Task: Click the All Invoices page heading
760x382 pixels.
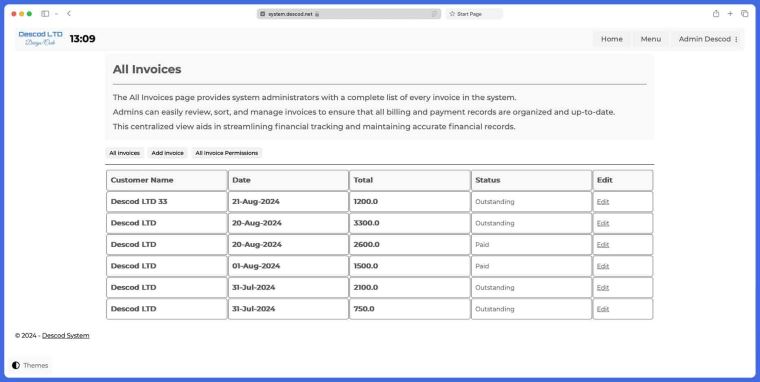Action: [147, 69]
